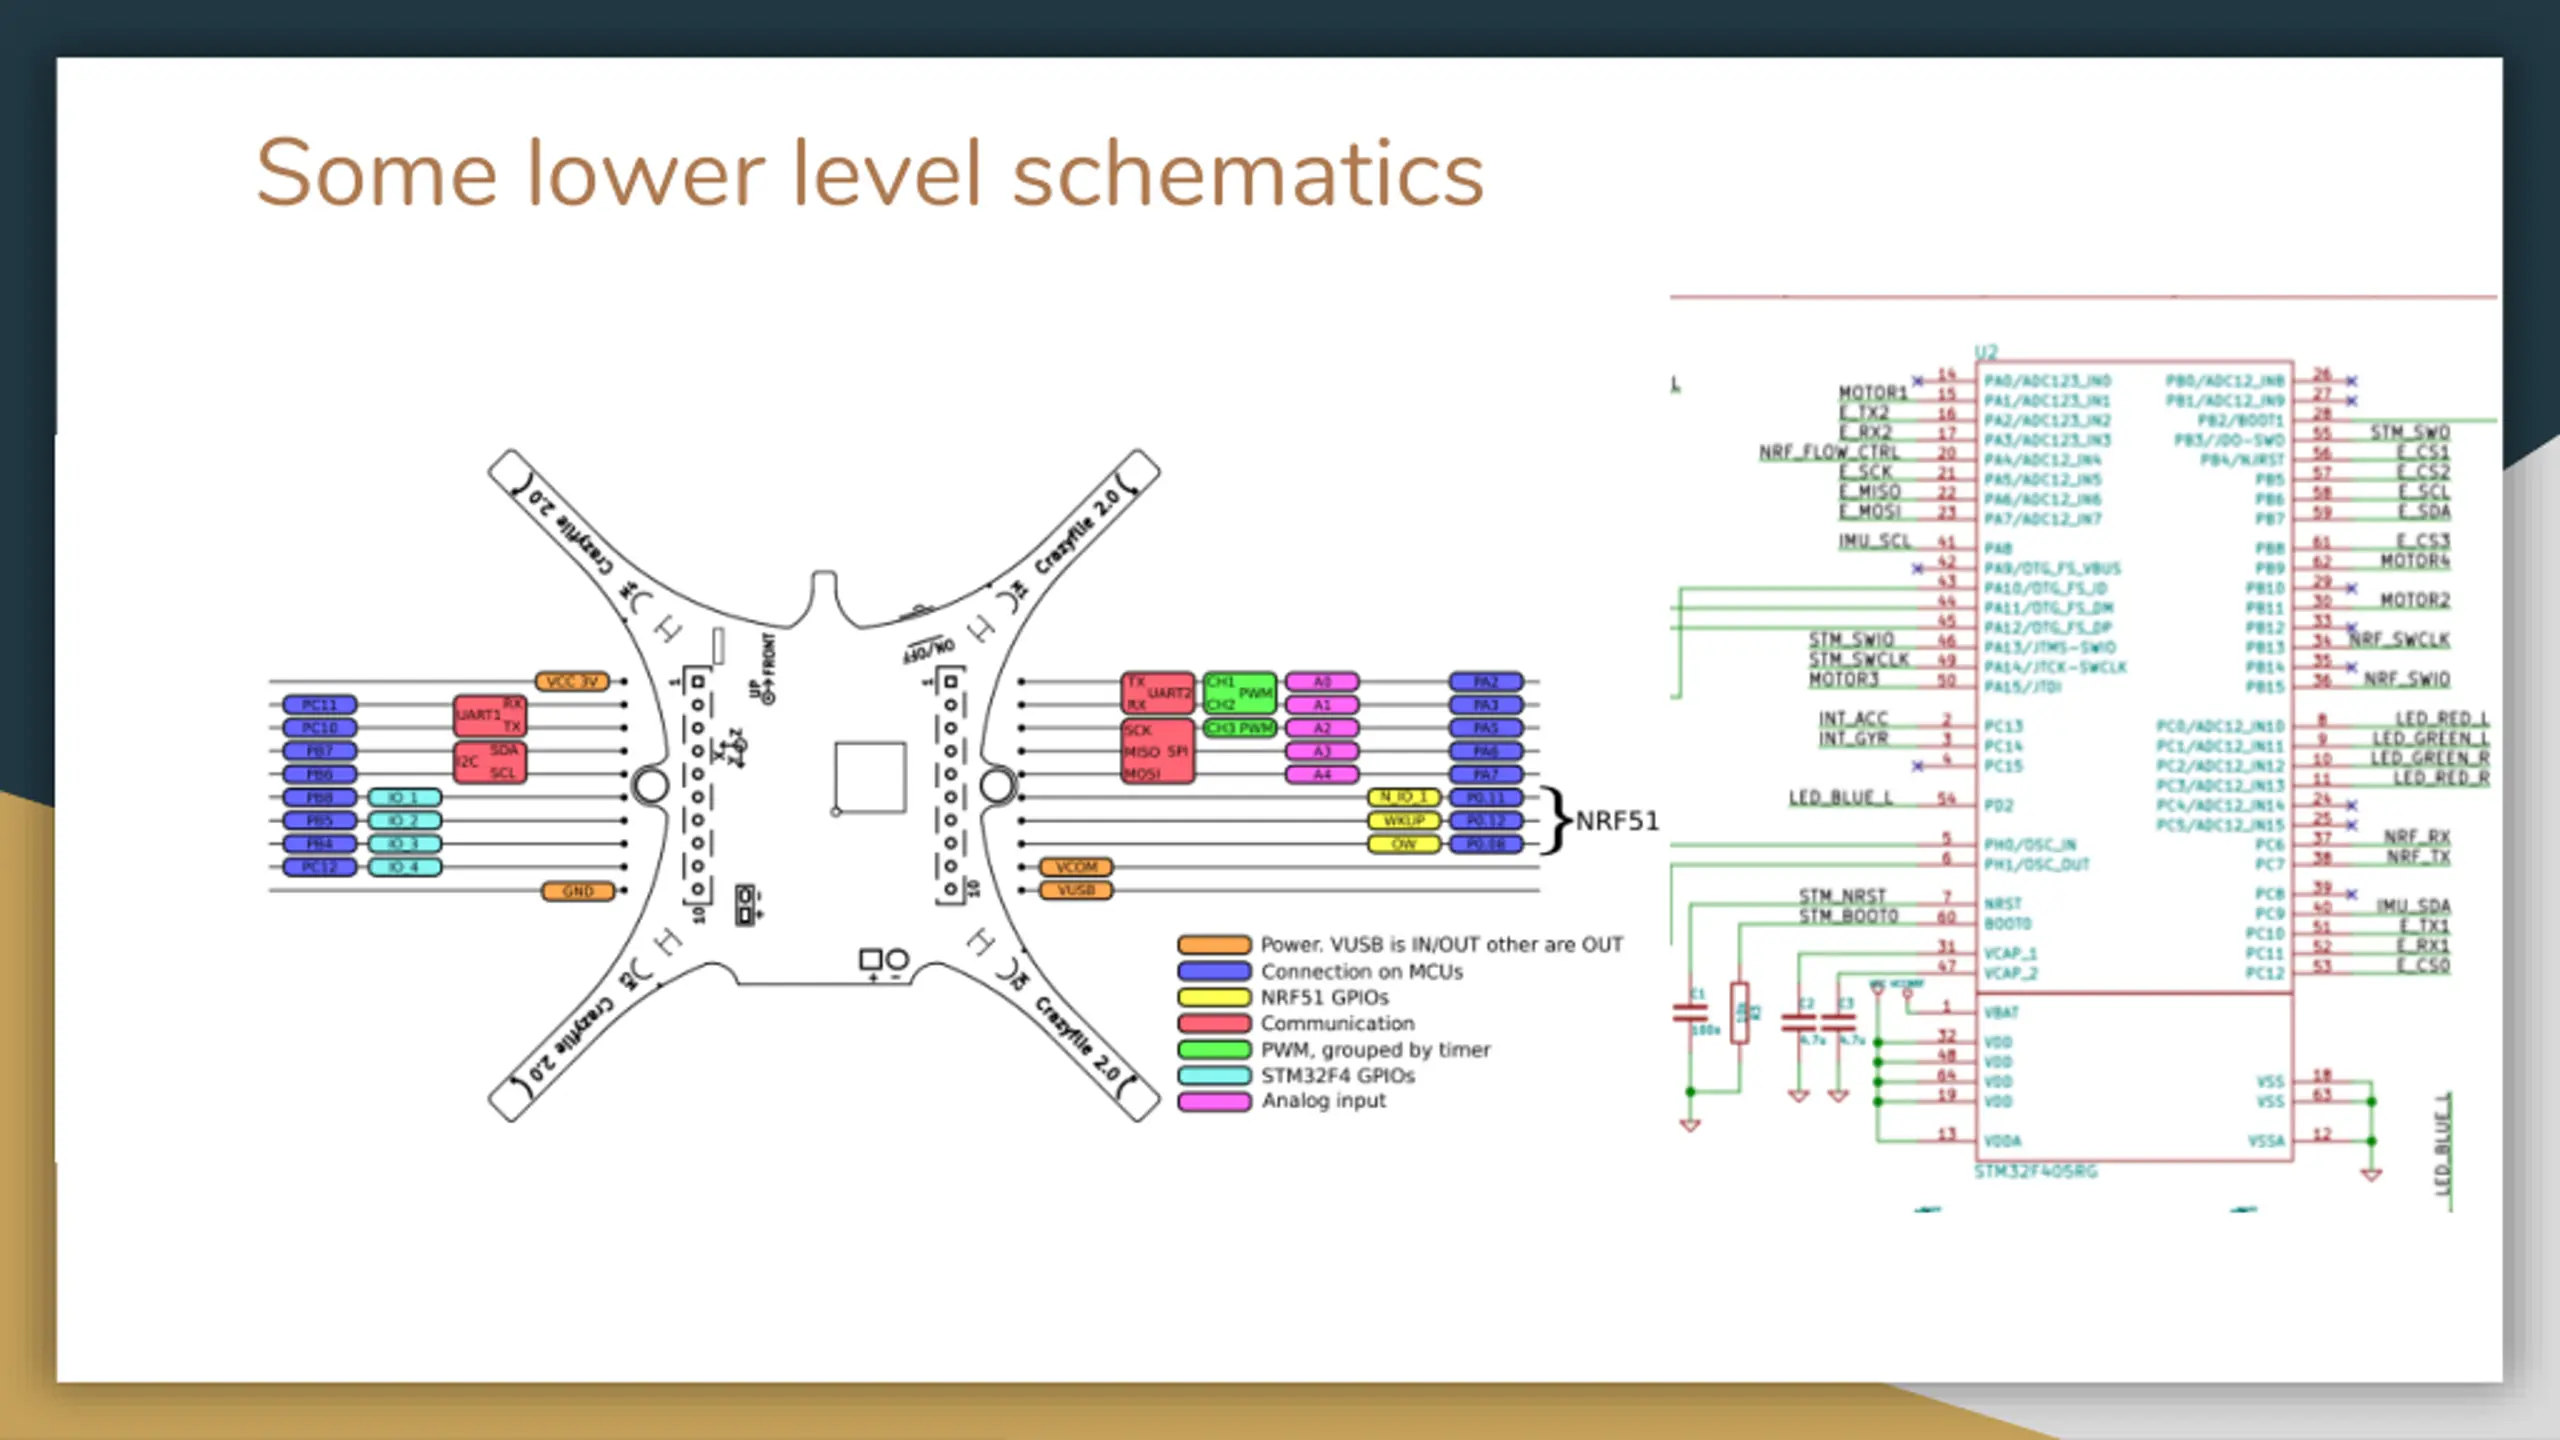2560x1440 pixels.
Task: Click the magenta Analog input legend swatch
Action: click(x=1215, y=1102)
